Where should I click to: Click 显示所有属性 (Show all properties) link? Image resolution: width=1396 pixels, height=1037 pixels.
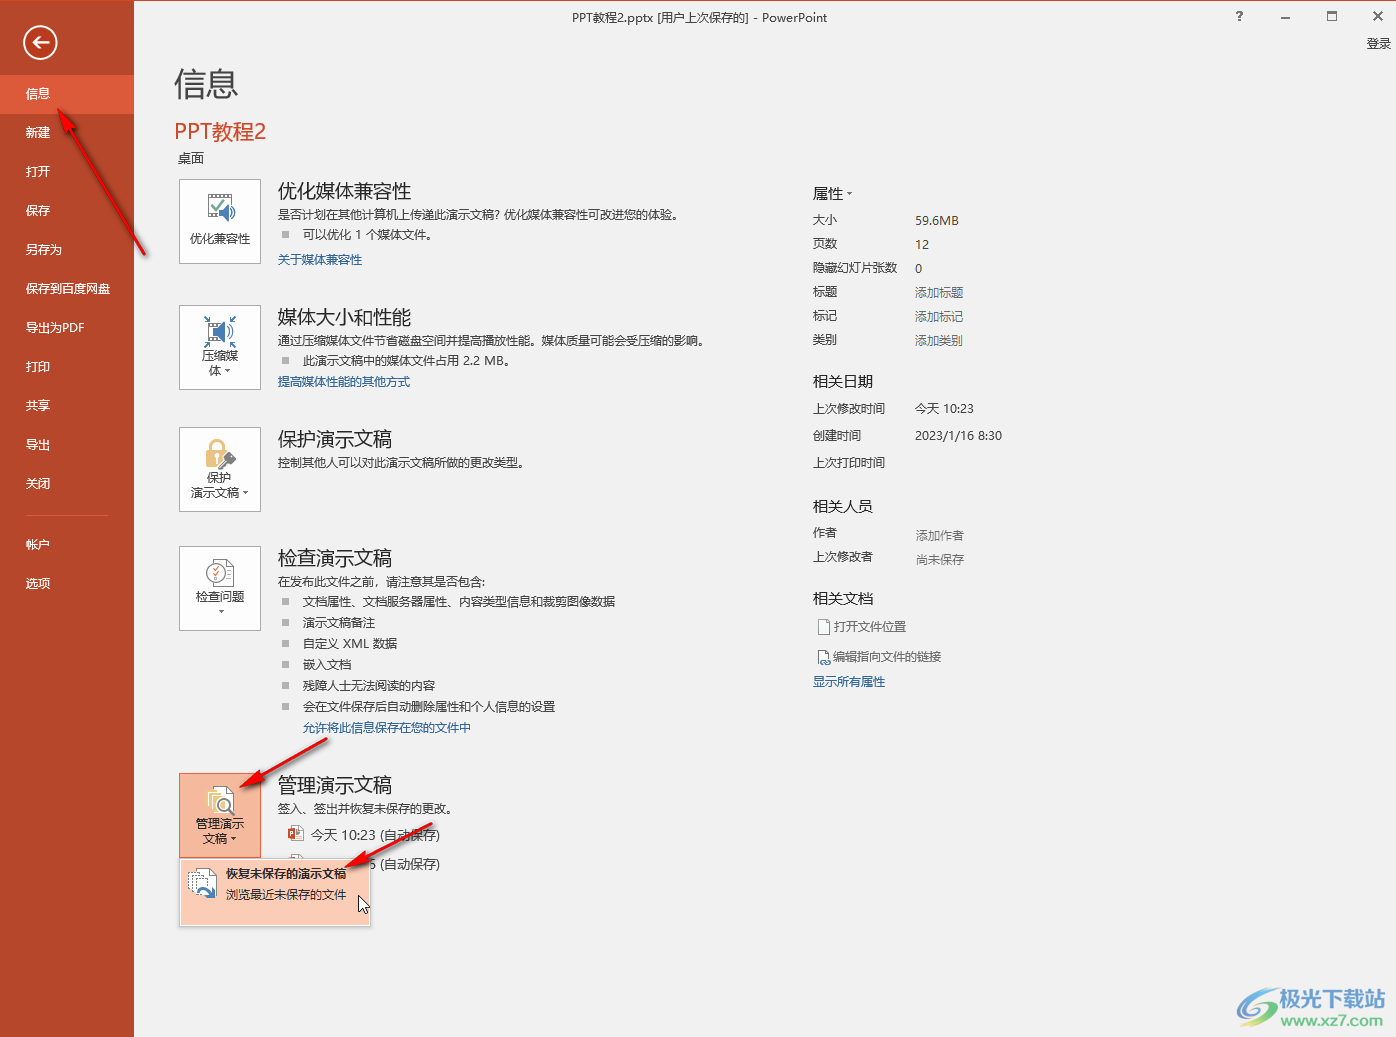849,682
